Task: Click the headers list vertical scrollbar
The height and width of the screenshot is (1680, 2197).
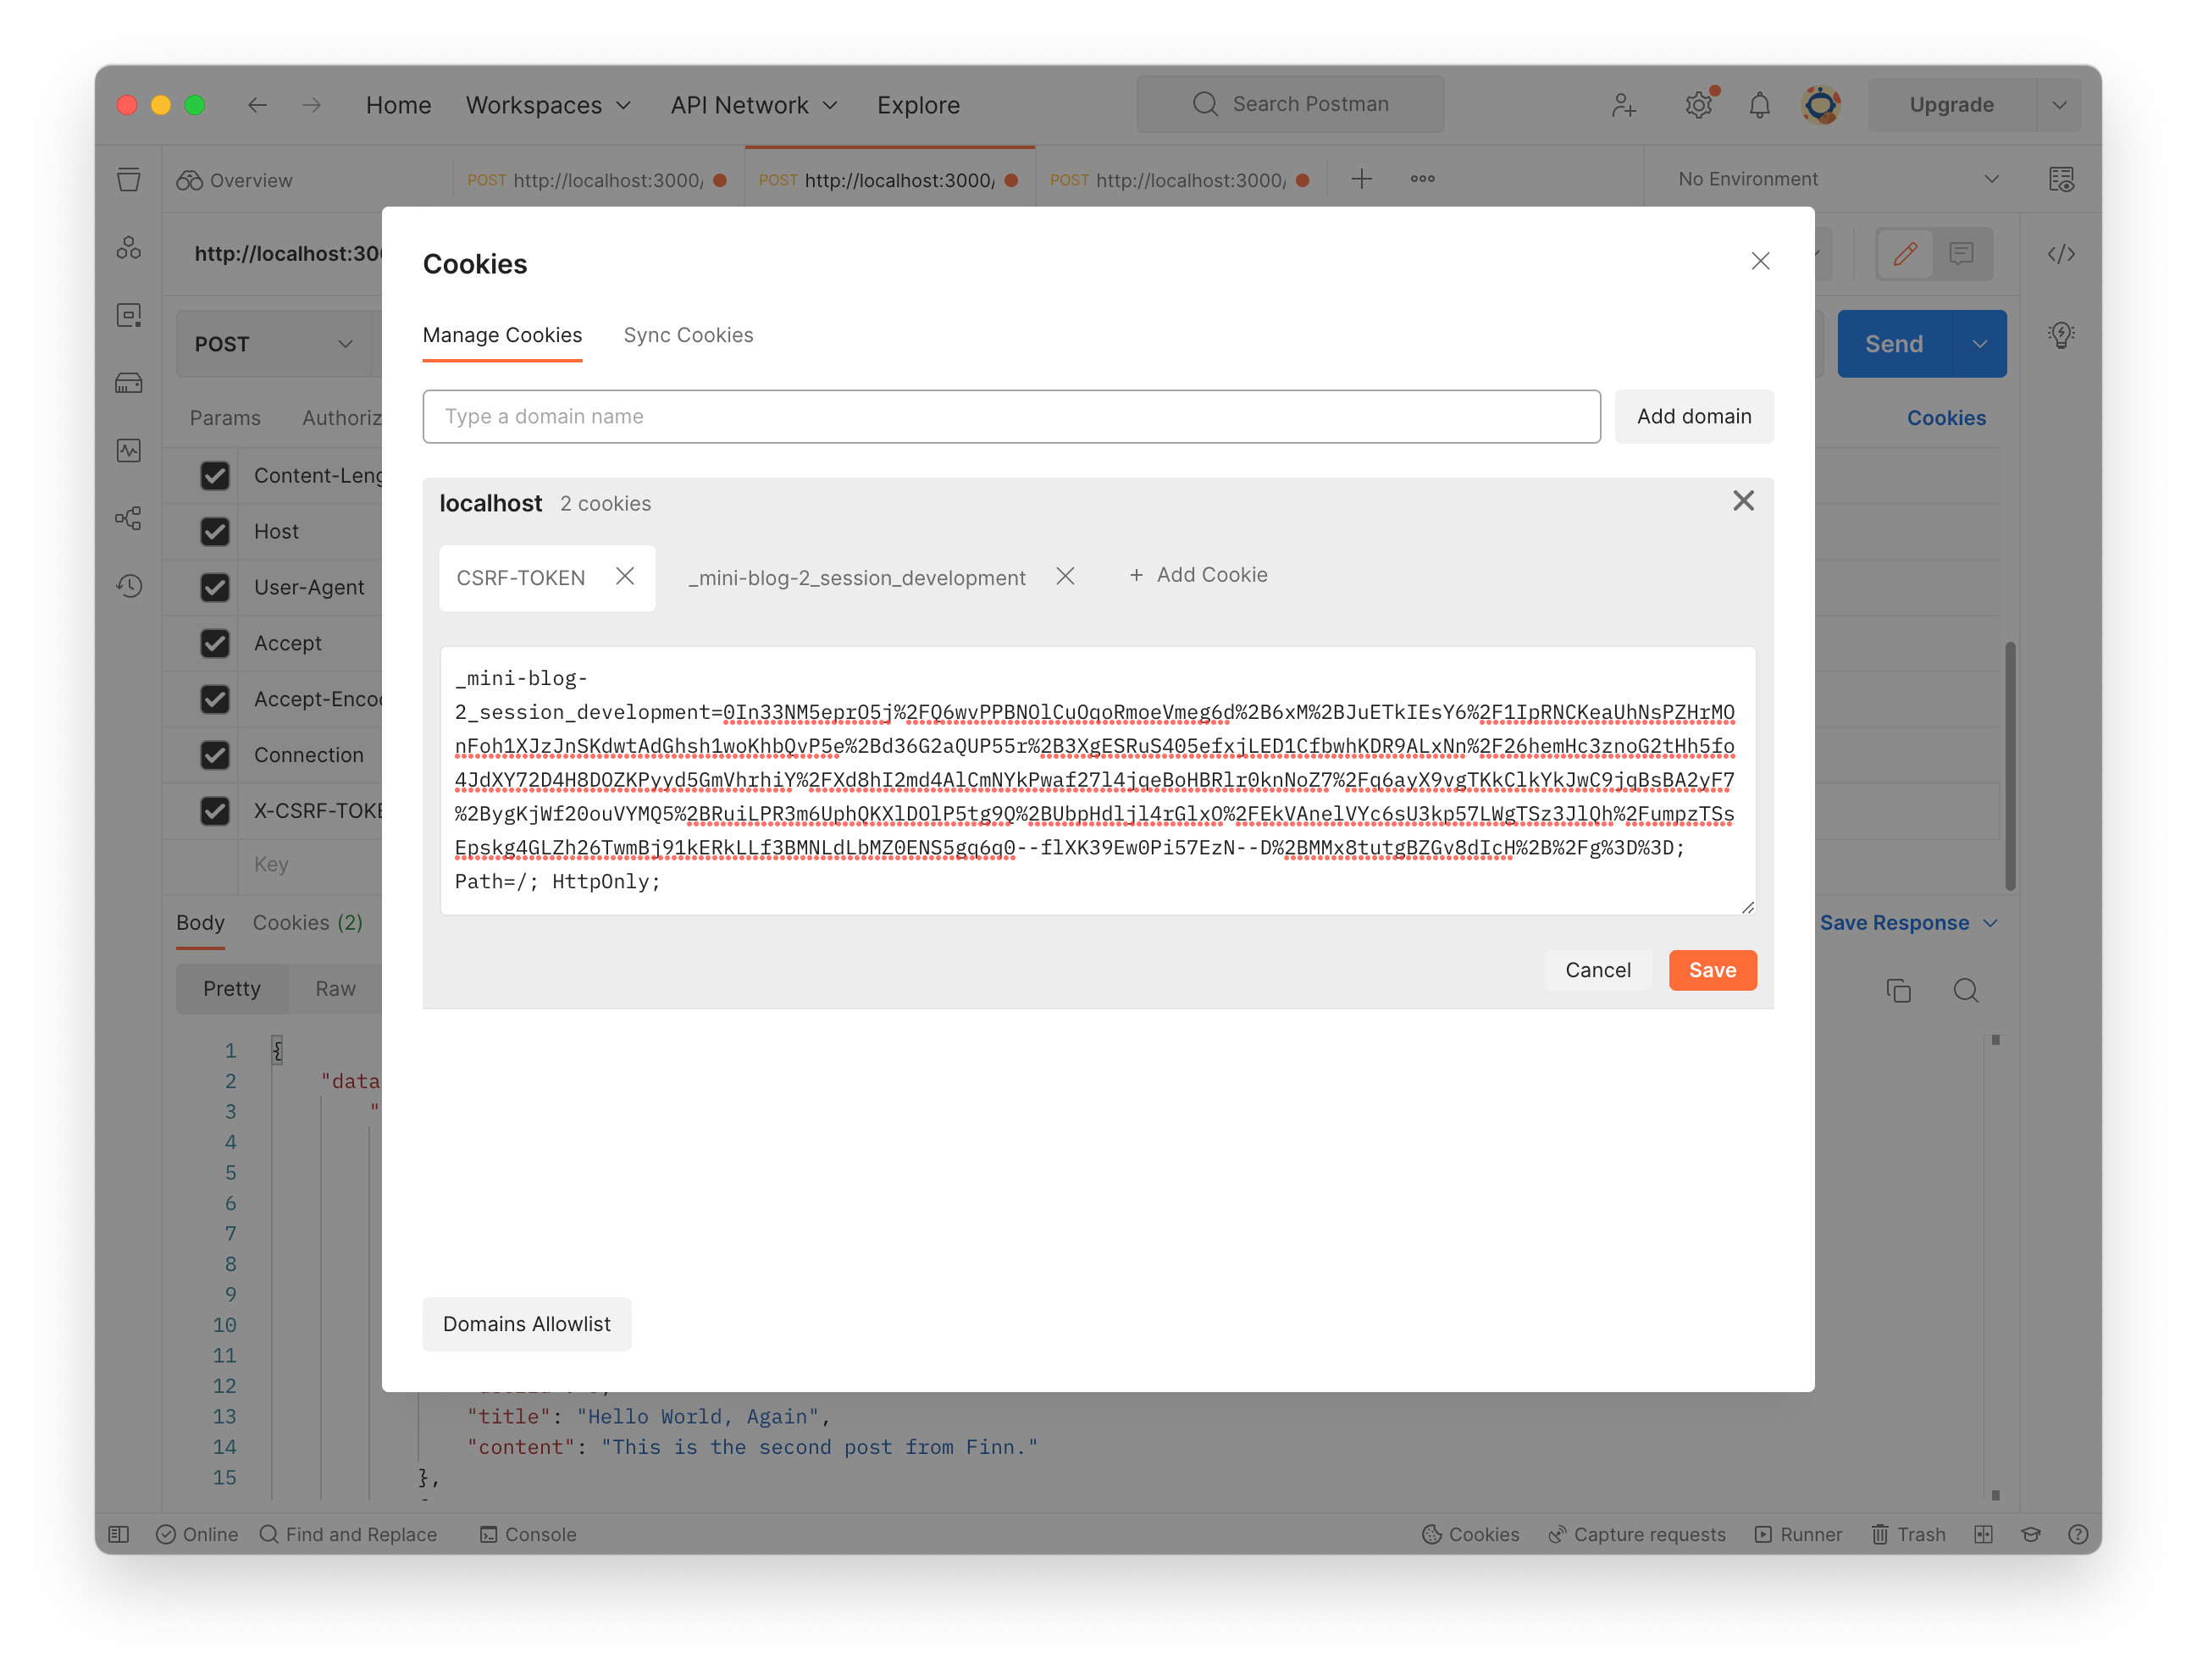Action: 2009,765
